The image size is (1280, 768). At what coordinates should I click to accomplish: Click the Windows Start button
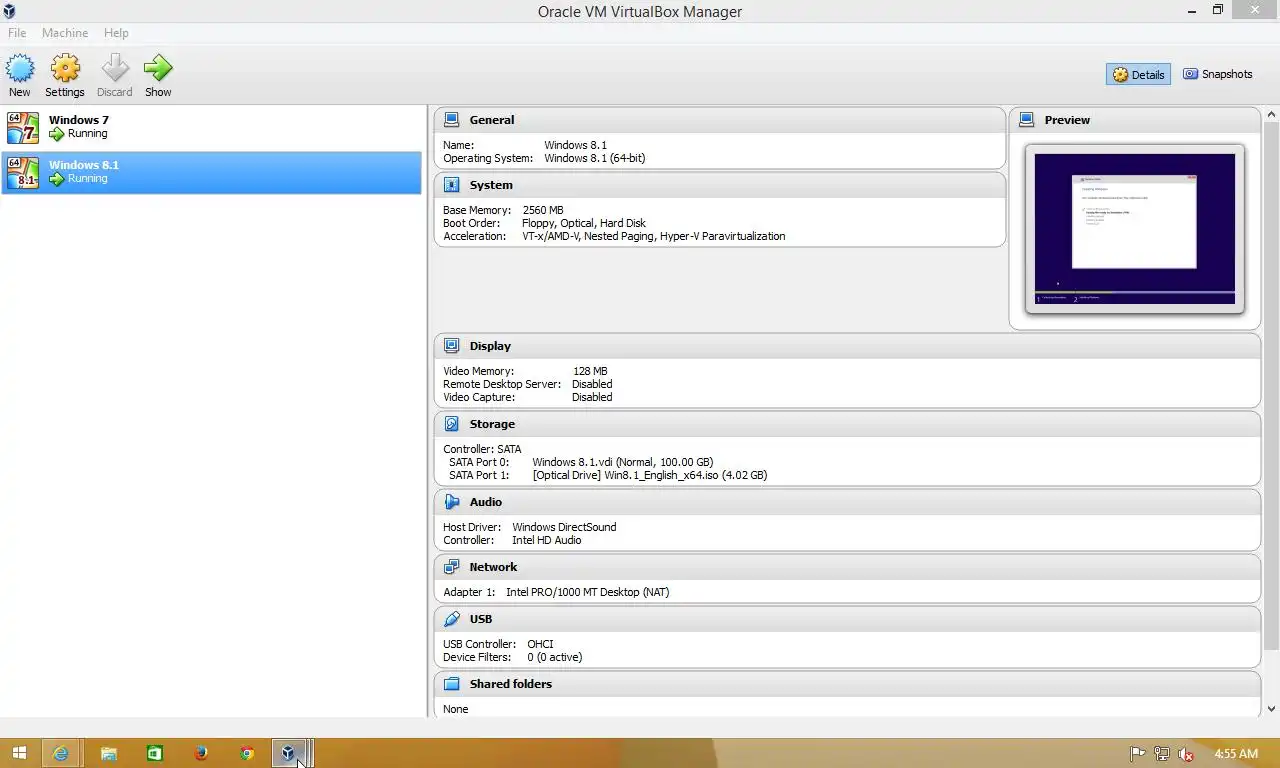point(19,753)
